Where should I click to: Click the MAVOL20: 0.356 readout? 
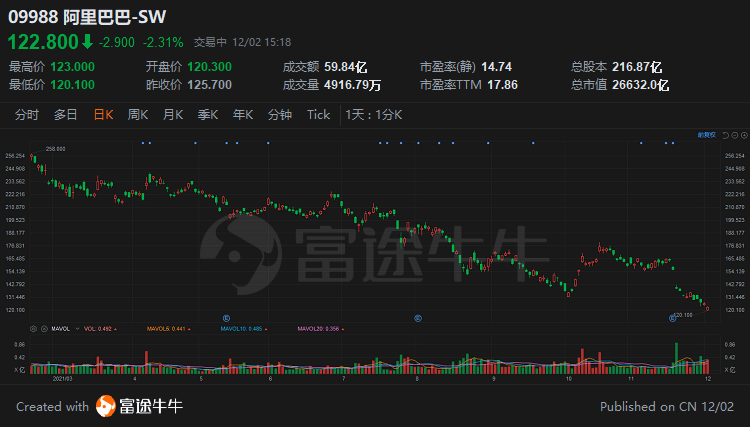click(x=318, y=329)
